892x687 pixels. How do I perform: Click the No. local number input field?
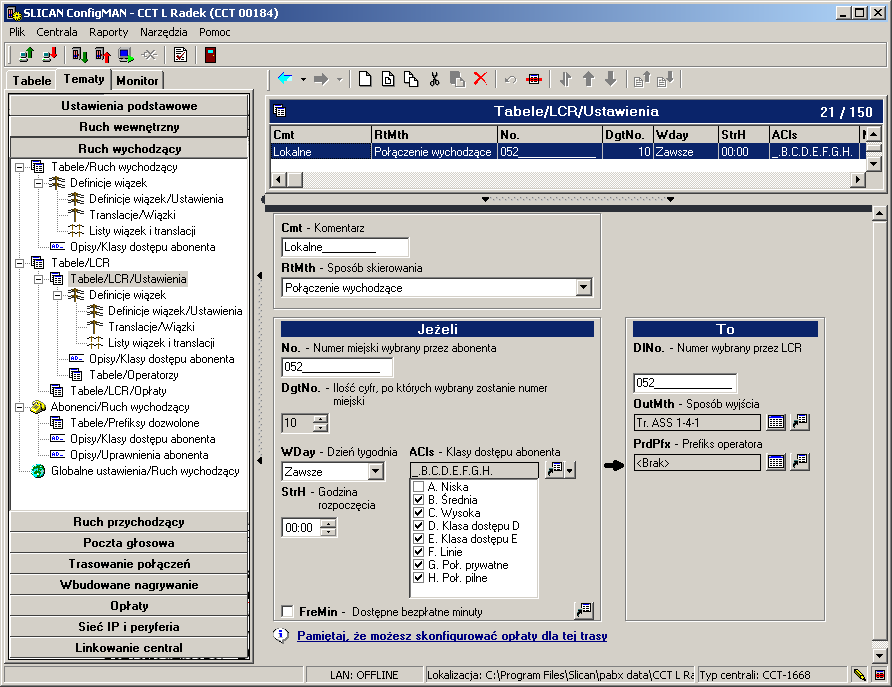337,367
